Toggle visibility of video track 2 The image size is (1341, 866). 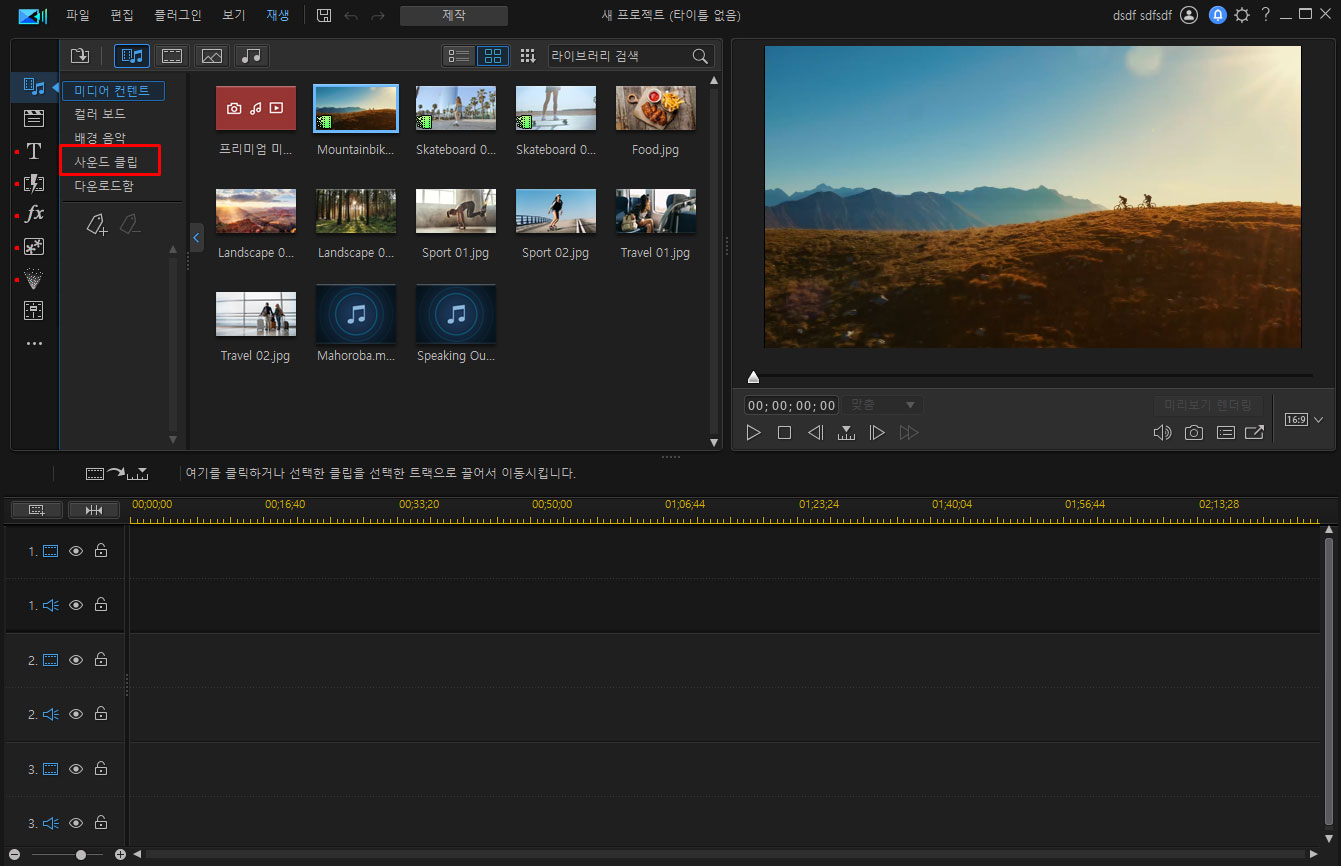pyautogui.click(x=76, y=660)
